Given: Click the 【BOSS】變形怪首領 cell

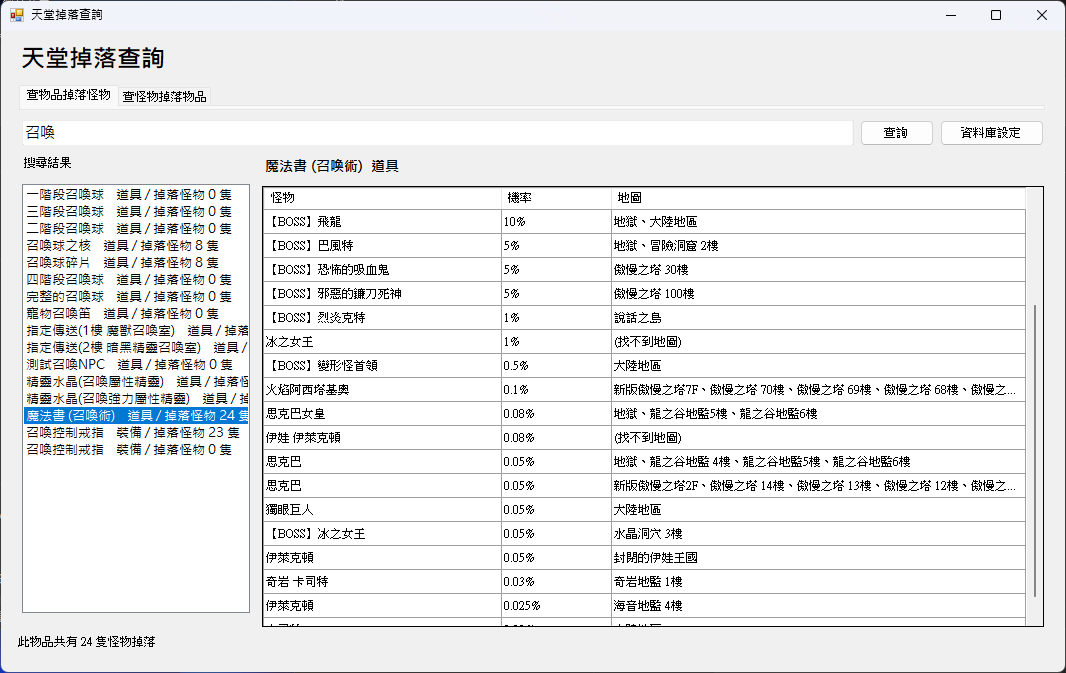Looking at the screenshot, I should point(383,366).
